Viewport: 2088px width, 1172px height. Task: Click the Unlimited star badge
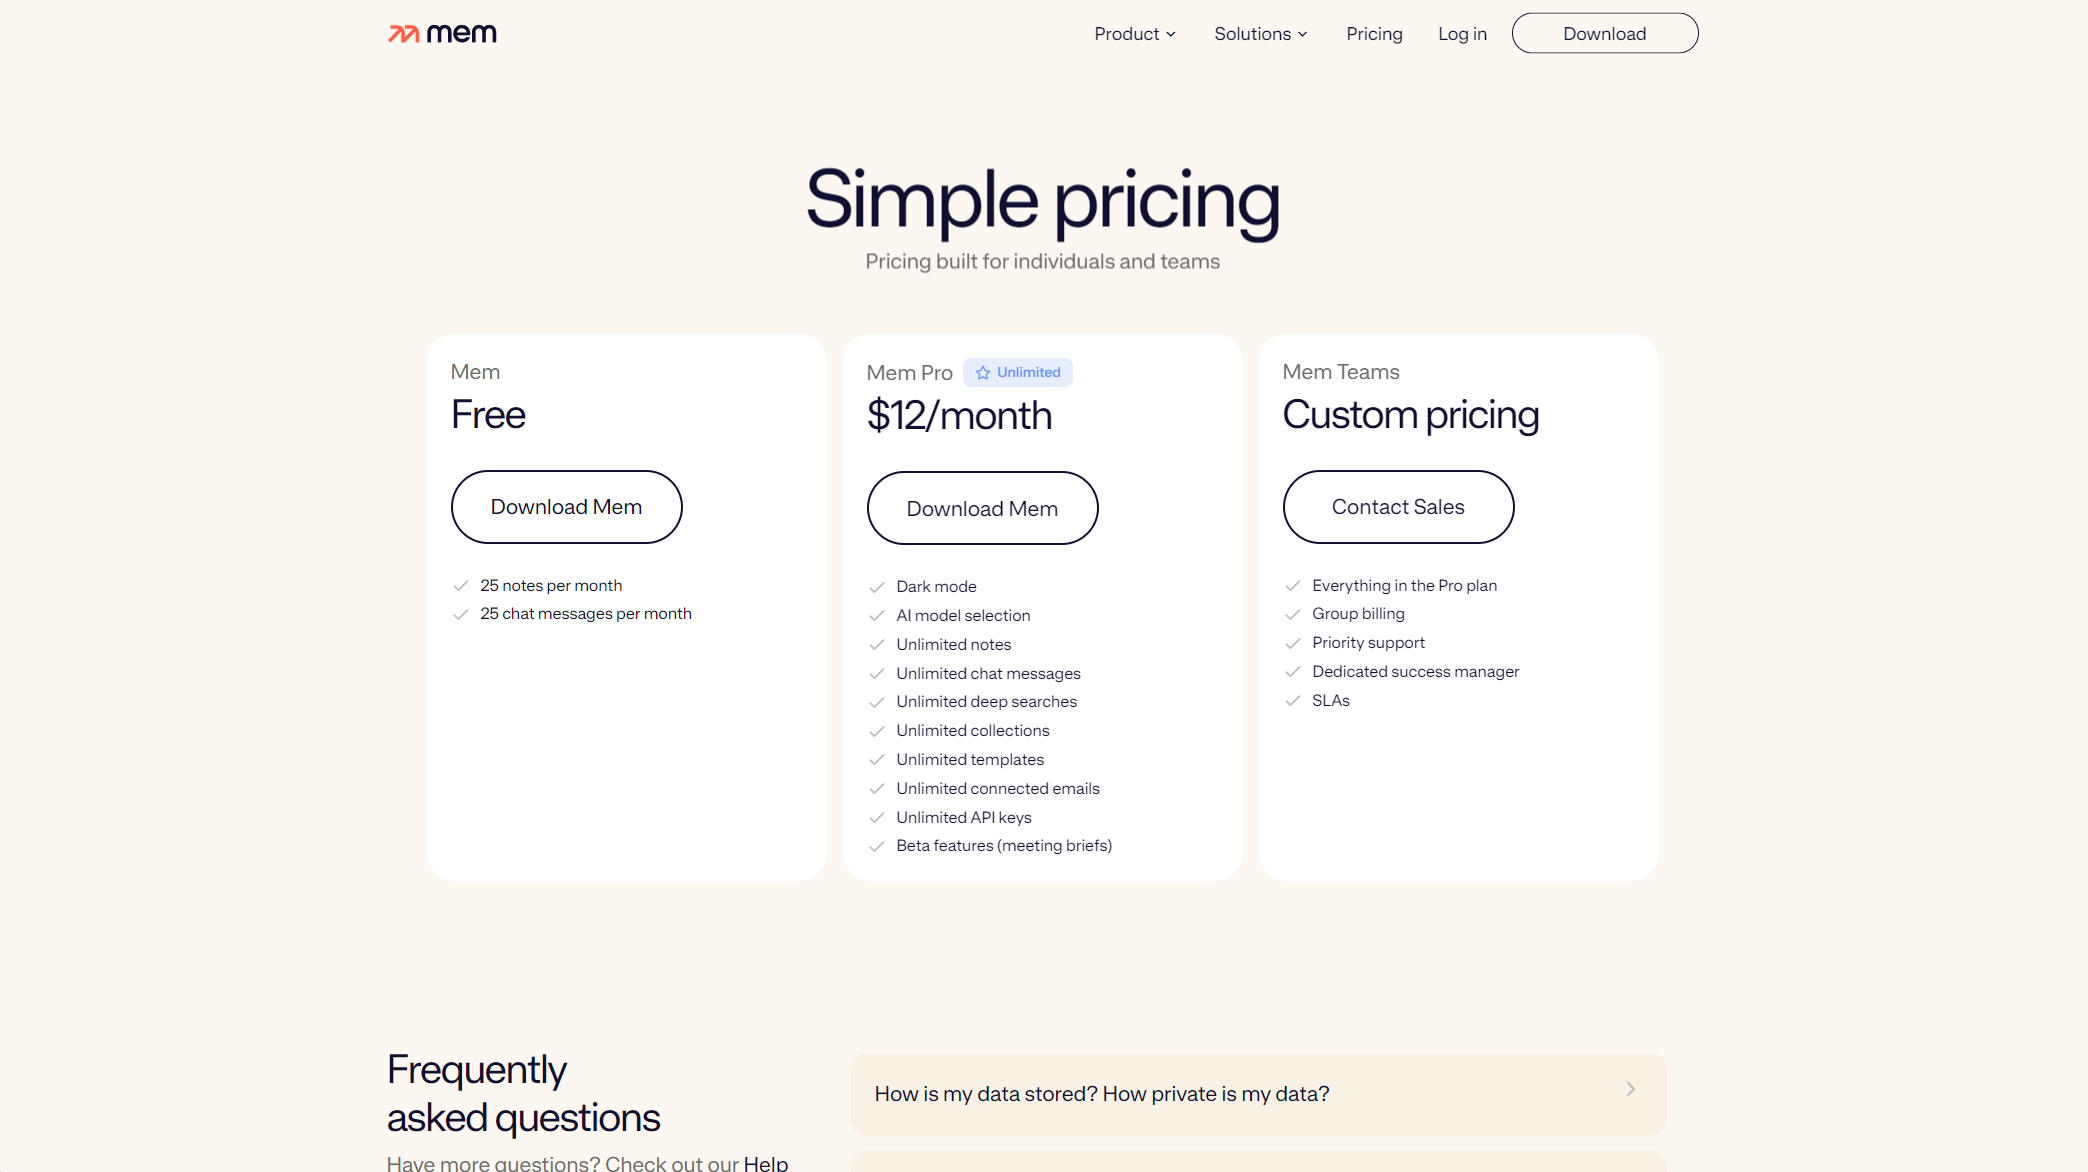pyautogui.click(x=1017, y=372)
